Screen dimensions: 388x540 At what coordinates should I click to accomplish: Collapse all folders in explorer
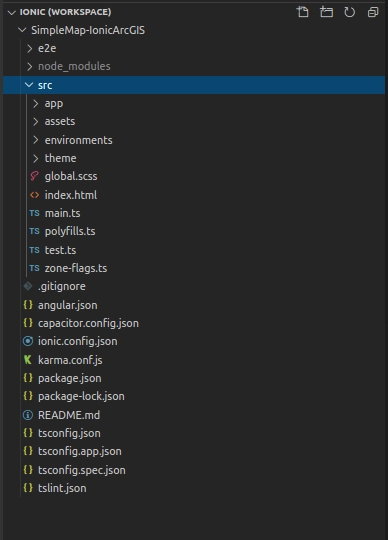click(x=373, y=12)
